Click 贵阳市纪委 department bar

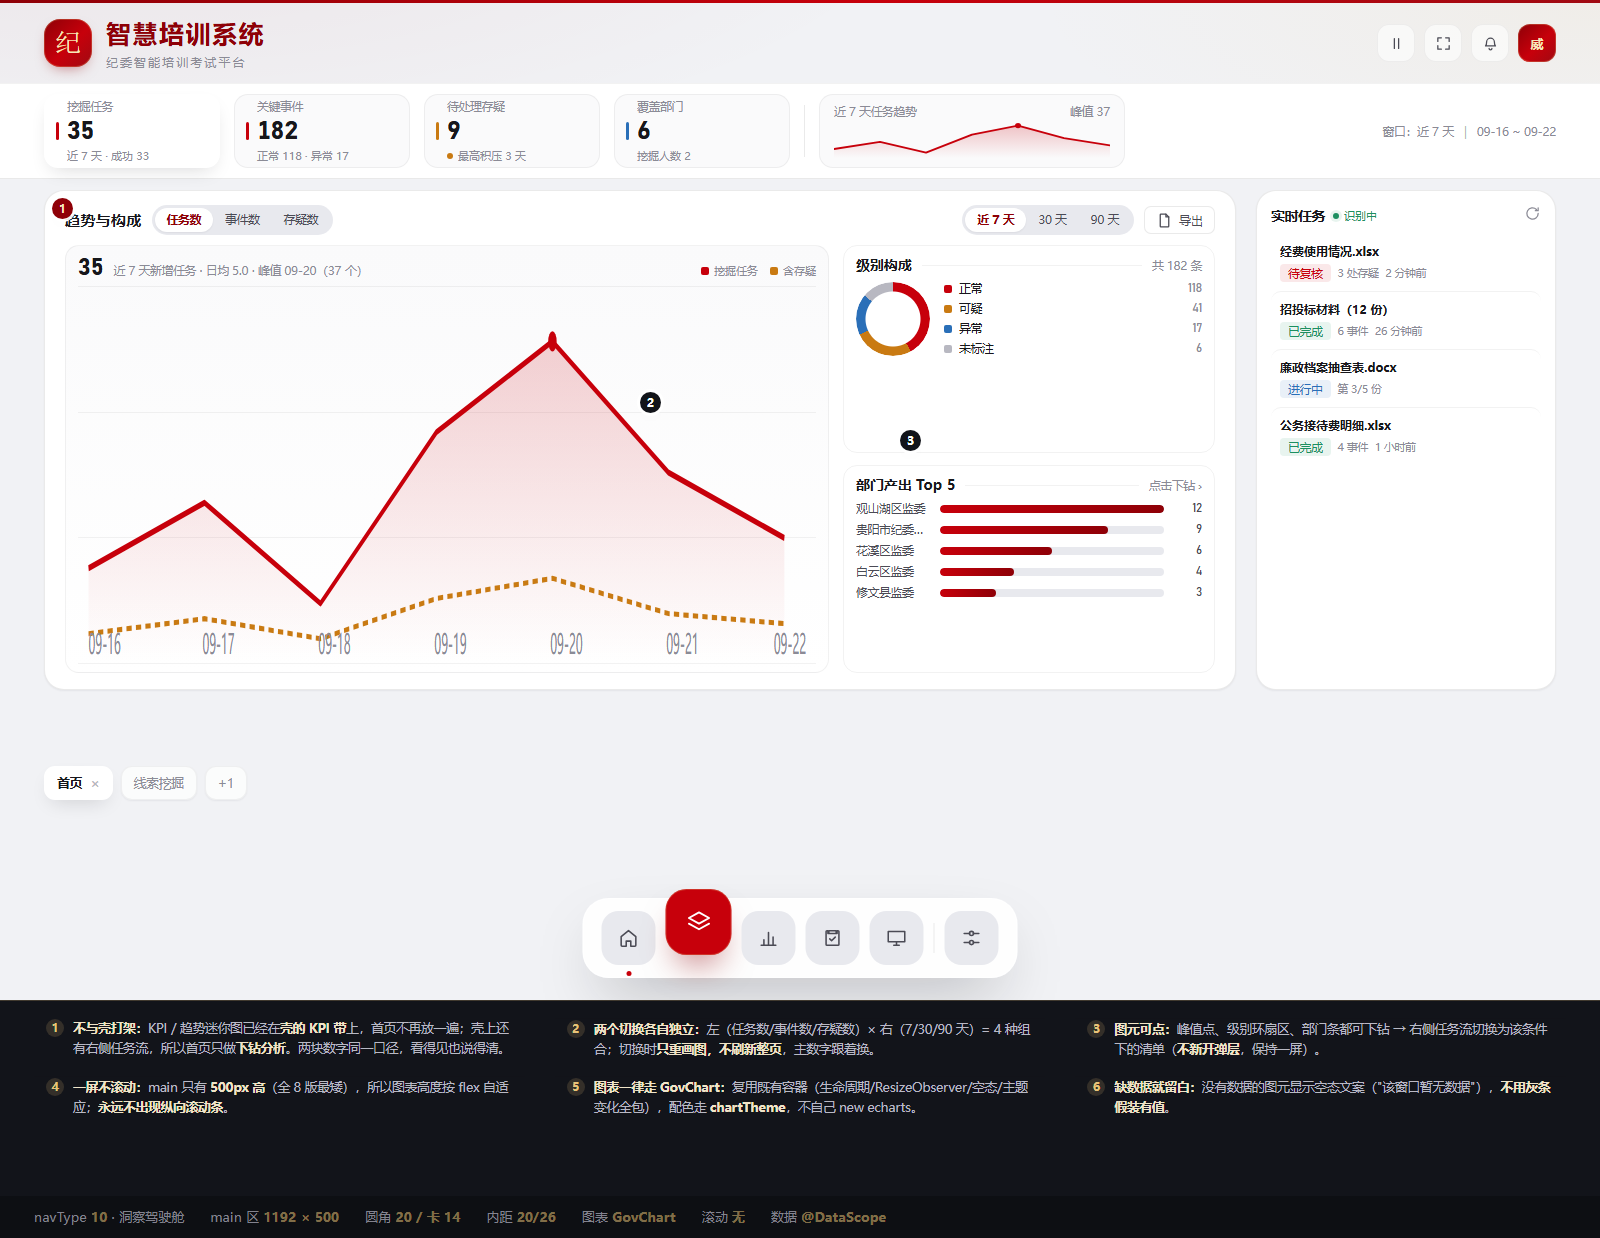click(x=1052, y=530)
